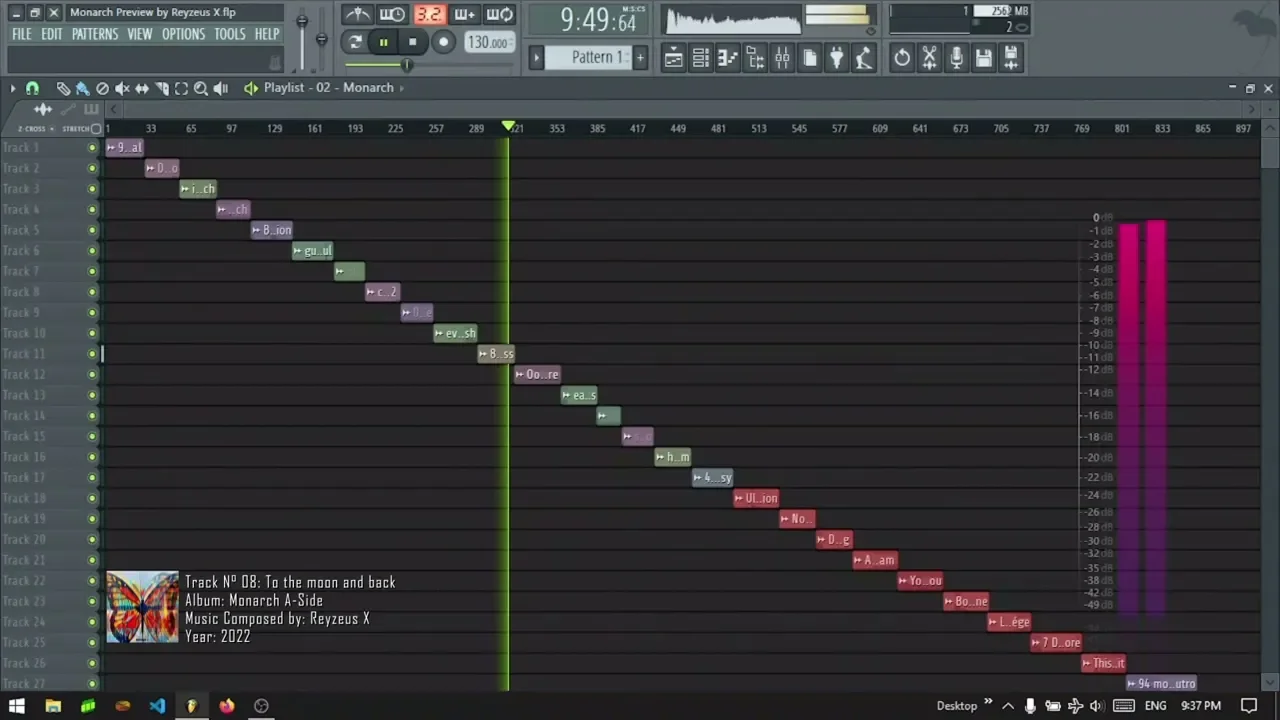Image resolution: width=1280 pixels, height=720 pixels.
Task: Select the Draw pencil tool in Playlist
Action: pyautogui.click(x=63, y=88)
